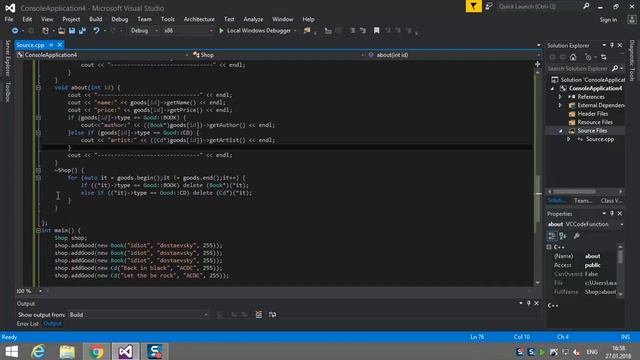Pin the Properties panel
Image resolution: width=640 pixels, height=360 pixels.
612,213
